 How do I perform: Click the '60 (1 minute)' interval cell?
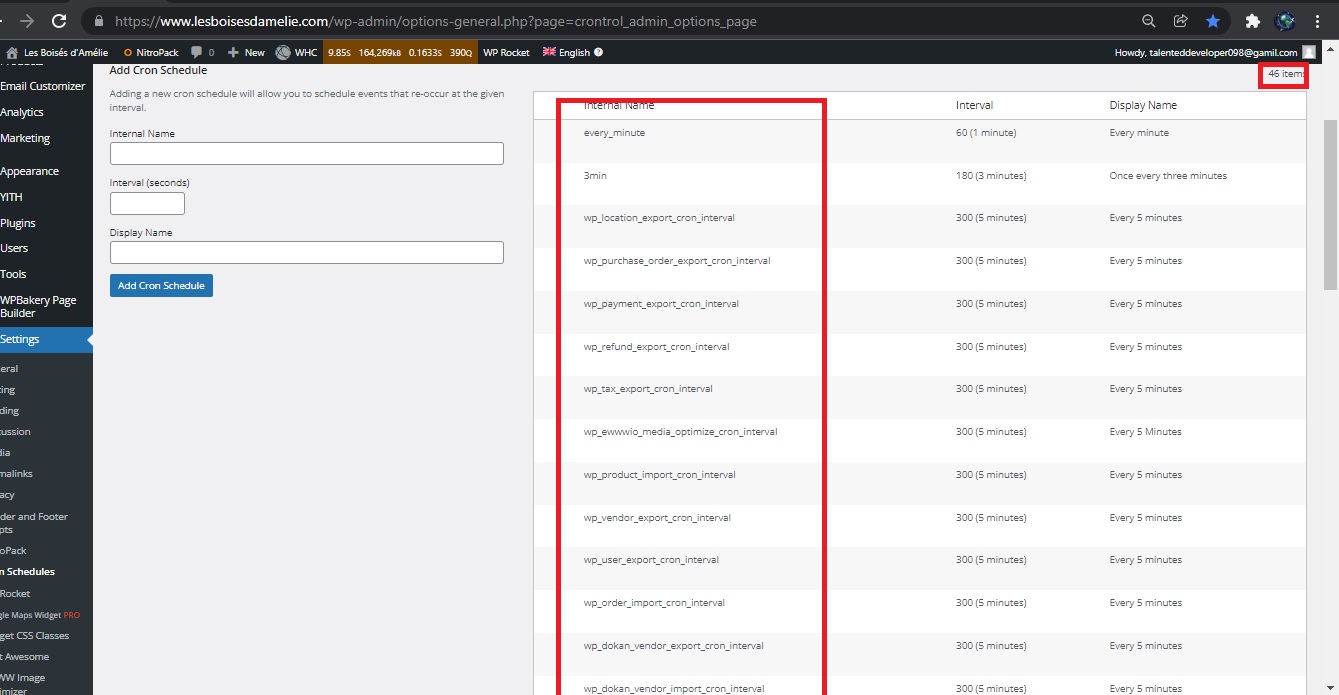986,133
